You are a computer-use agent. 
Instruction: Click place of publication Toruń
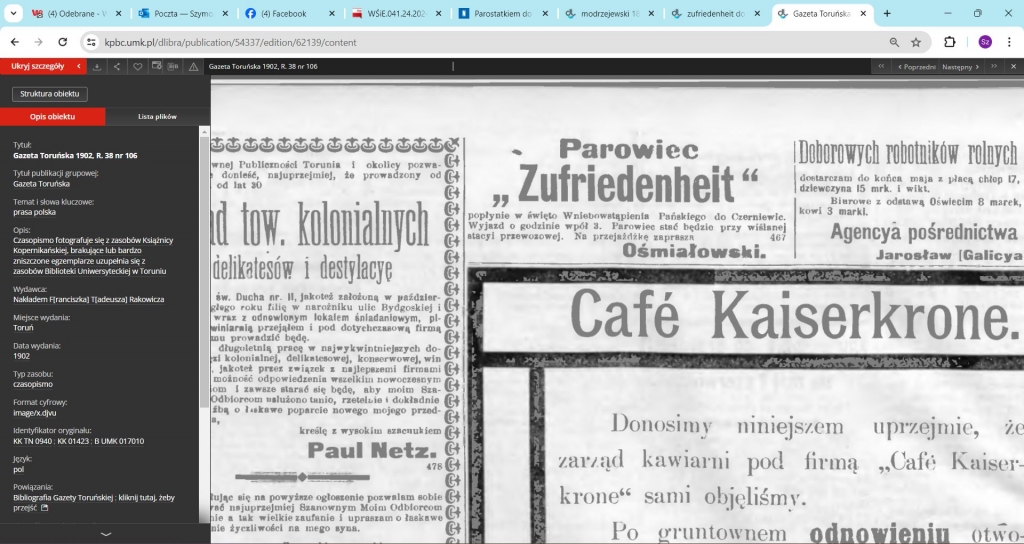(x=23, y=327)
